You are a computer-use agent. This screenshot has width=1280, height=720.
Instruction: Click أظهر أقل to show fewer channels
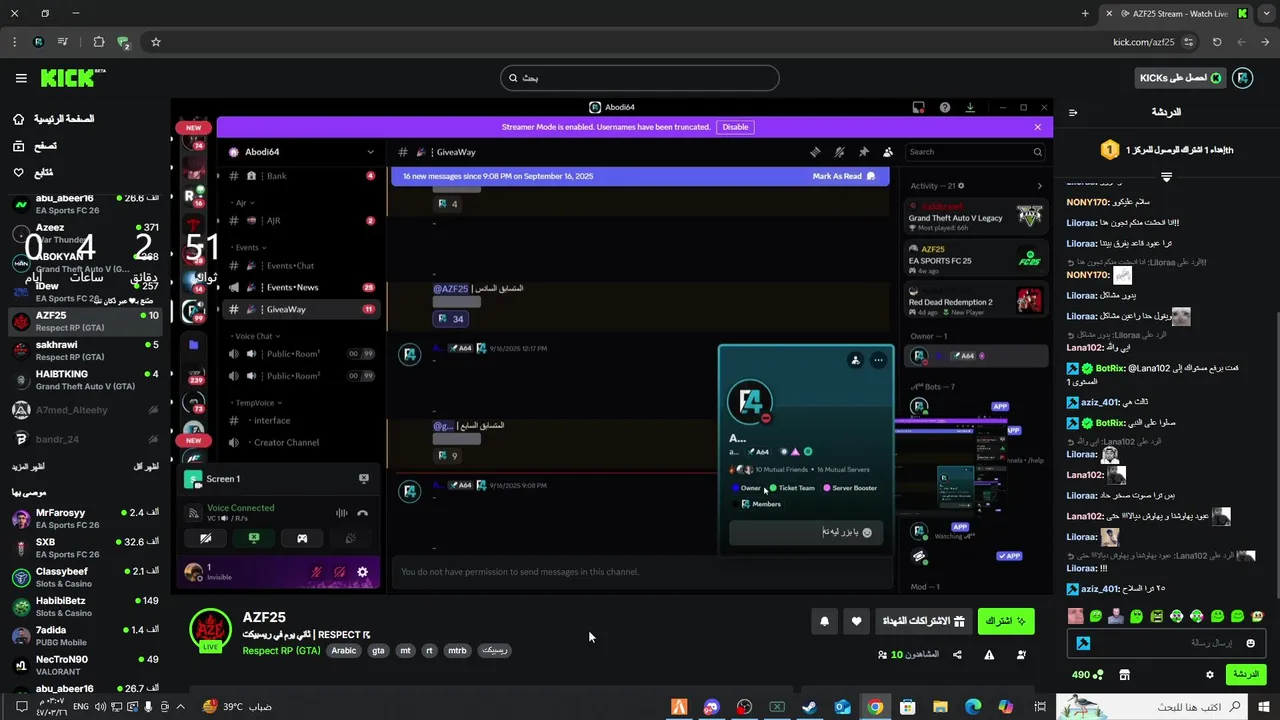point(147,467)
